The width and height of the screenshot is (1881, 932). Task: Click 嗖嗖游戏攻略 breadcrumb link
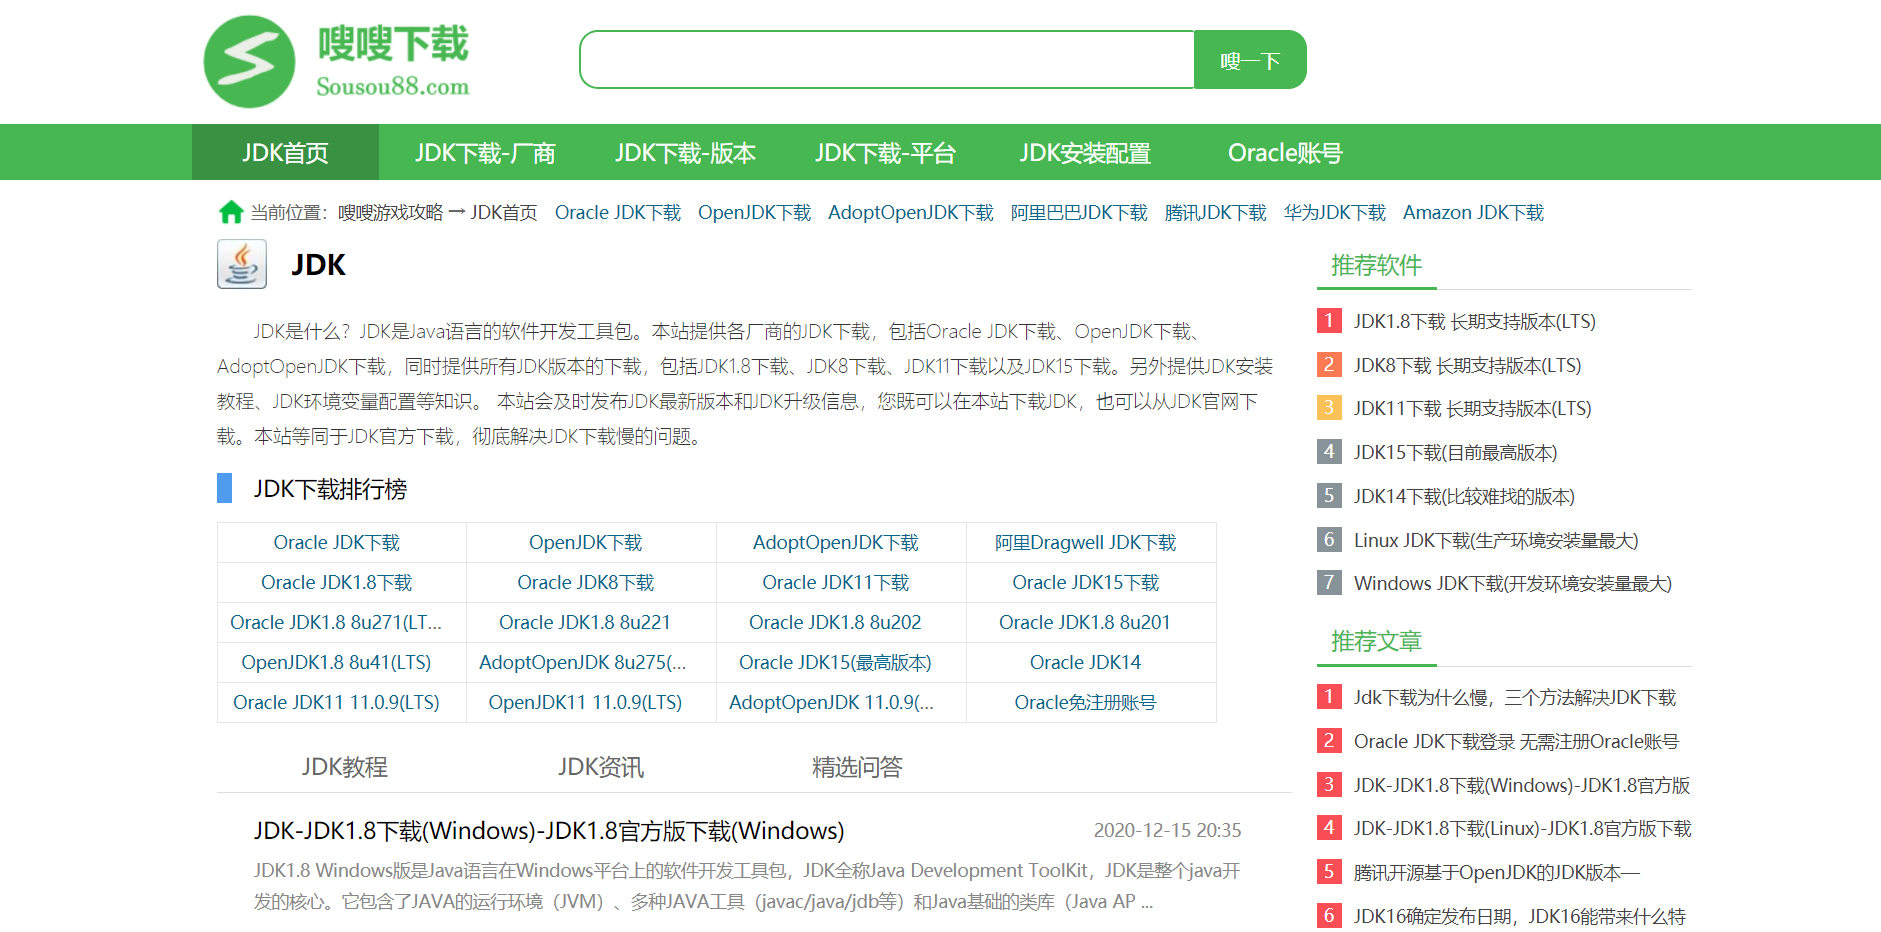point(390,213)
